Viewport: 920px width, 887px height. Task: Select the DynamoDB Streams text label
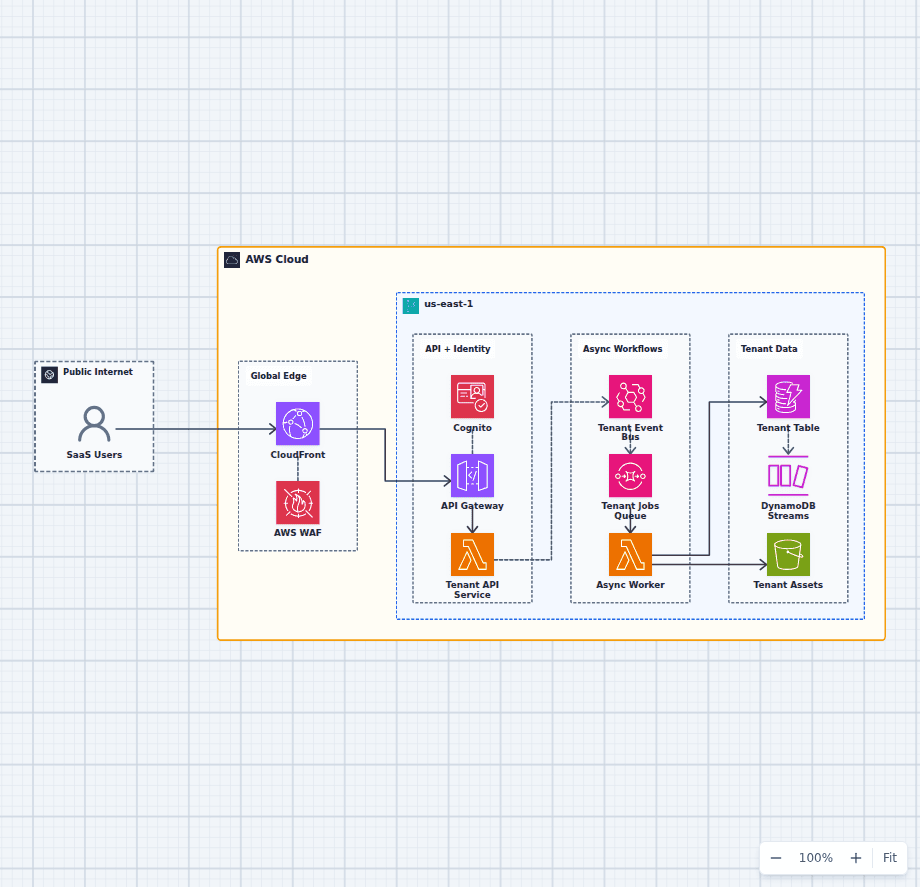coord(788,511)
